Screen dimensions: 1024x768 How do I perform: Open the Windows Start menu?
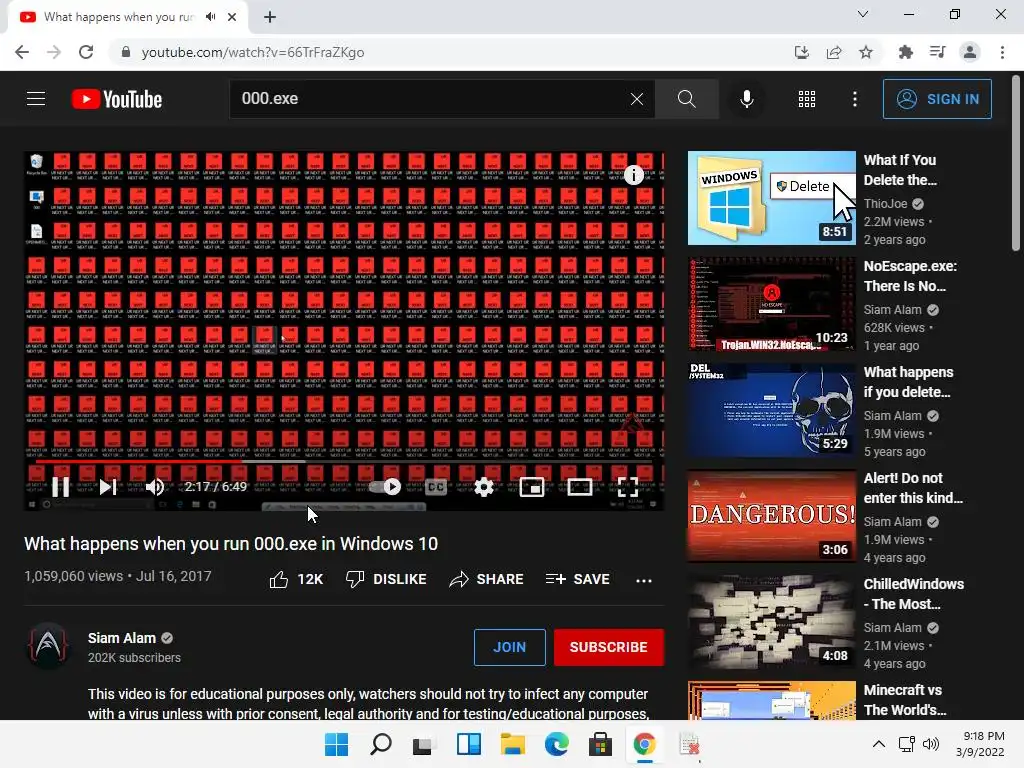pyautogui.click(x=337, y=744)
